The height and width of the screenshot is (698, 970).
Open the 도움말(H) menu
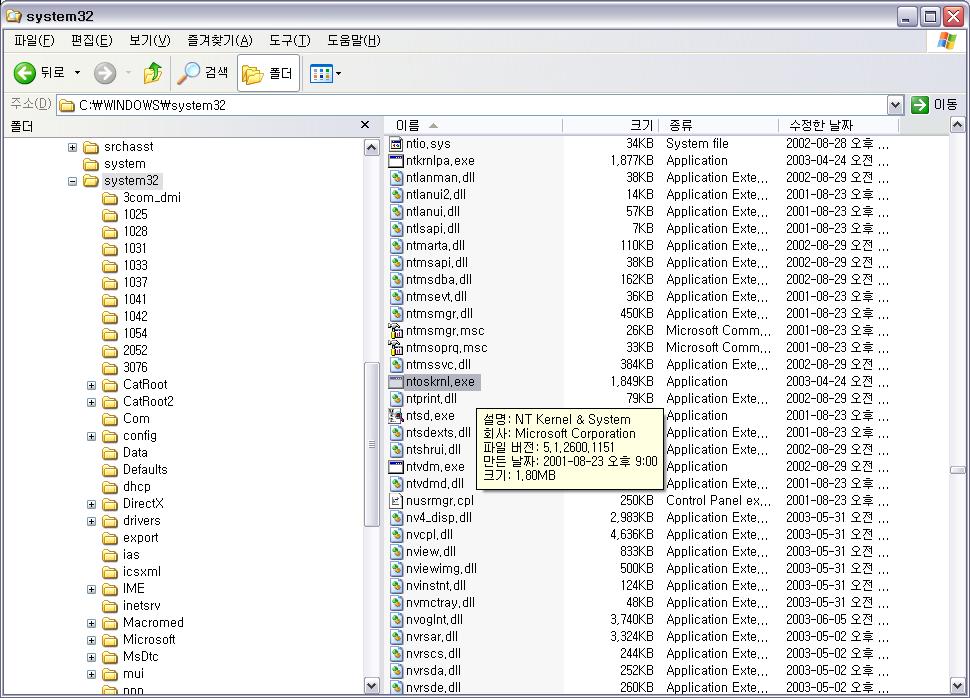353,40
